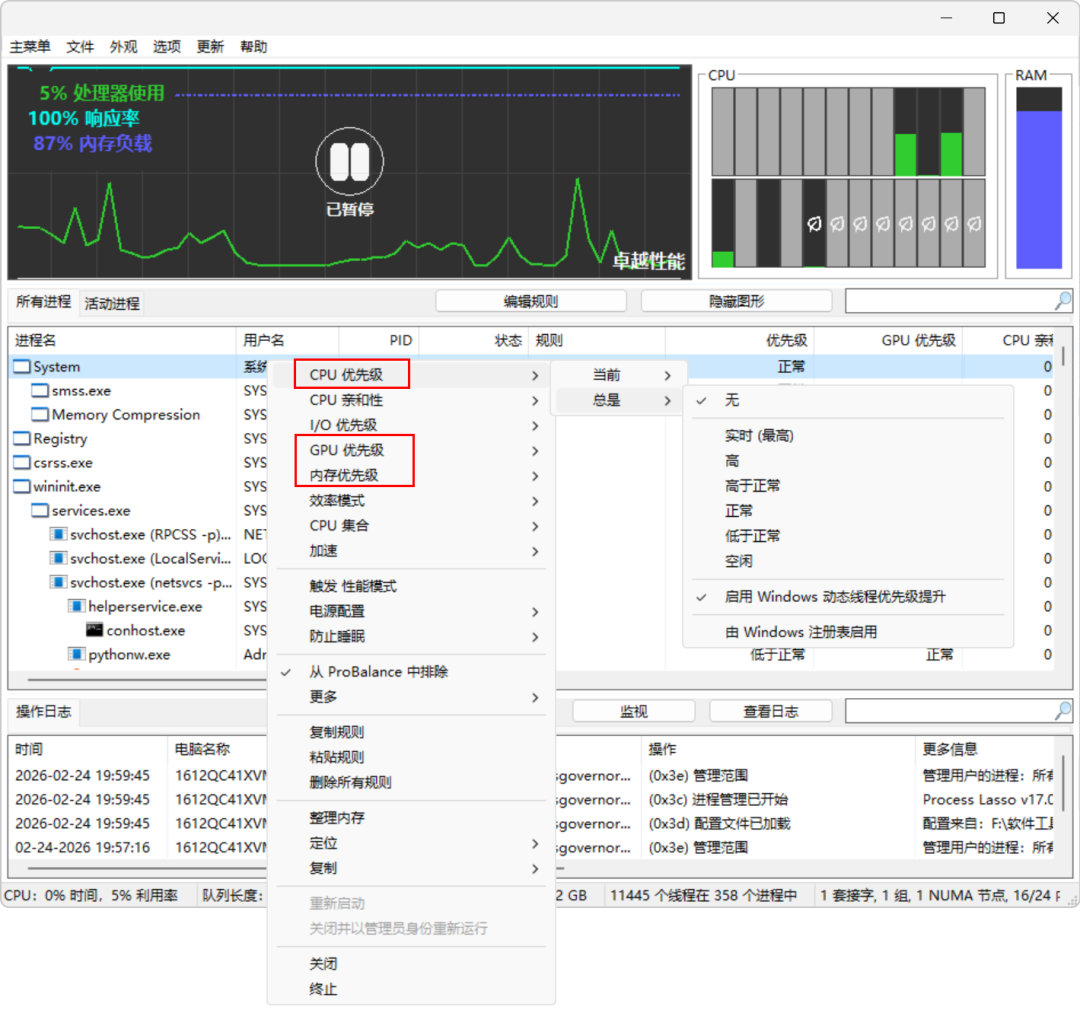This screenshot has height=1010, width=1080.
Task: Open the 帮助 menu
Action: click(x=253, y=46)
